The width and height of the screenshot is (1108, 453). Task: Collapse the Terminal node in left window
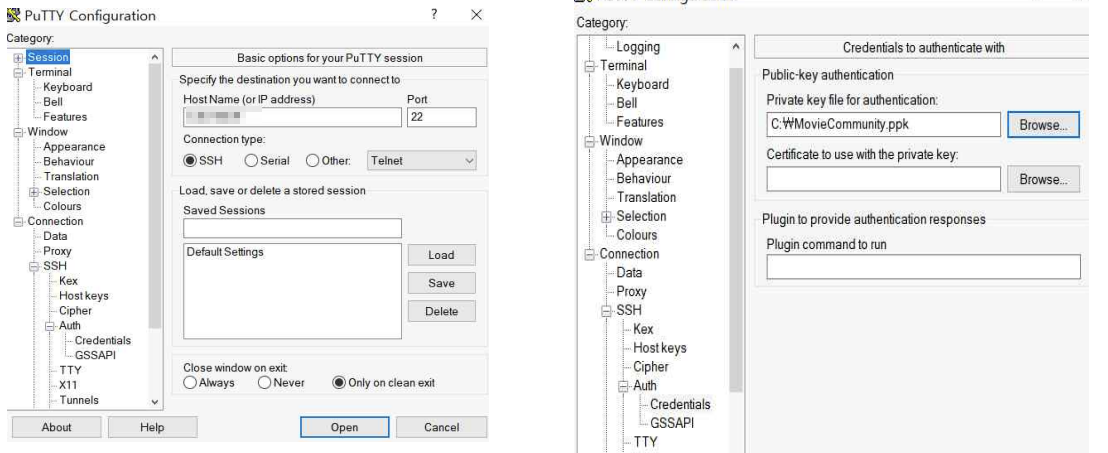(x=18, y=72)
